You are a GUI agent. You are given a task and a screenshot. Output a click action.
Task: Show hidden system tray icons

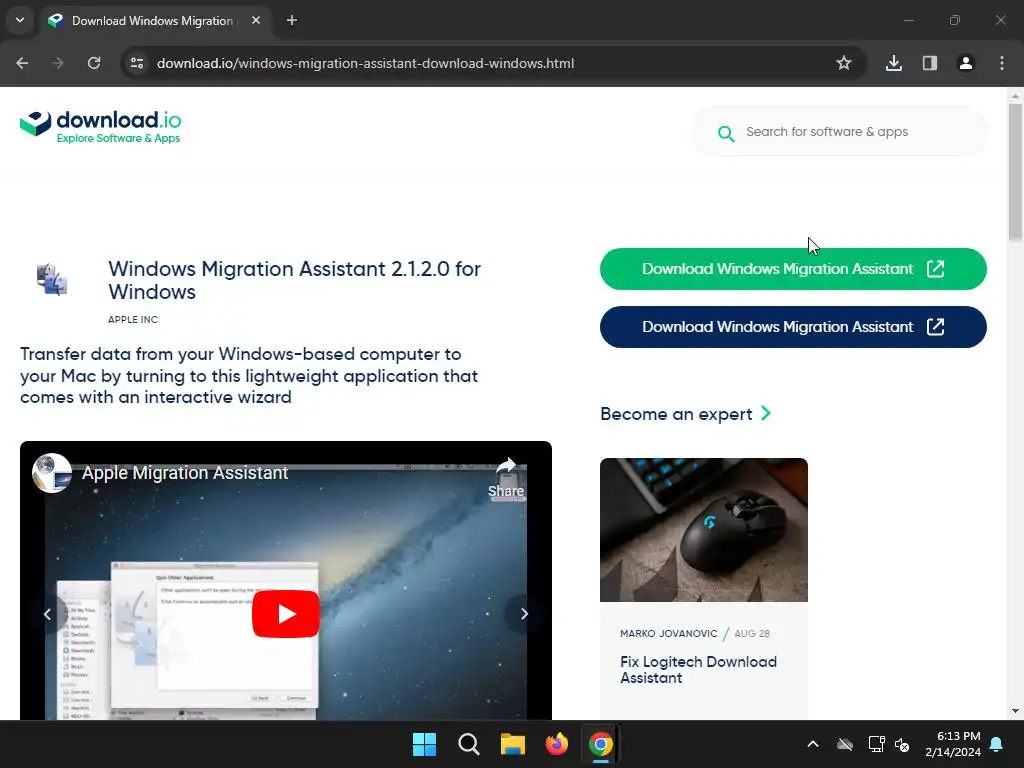click(x=813, y=744)
